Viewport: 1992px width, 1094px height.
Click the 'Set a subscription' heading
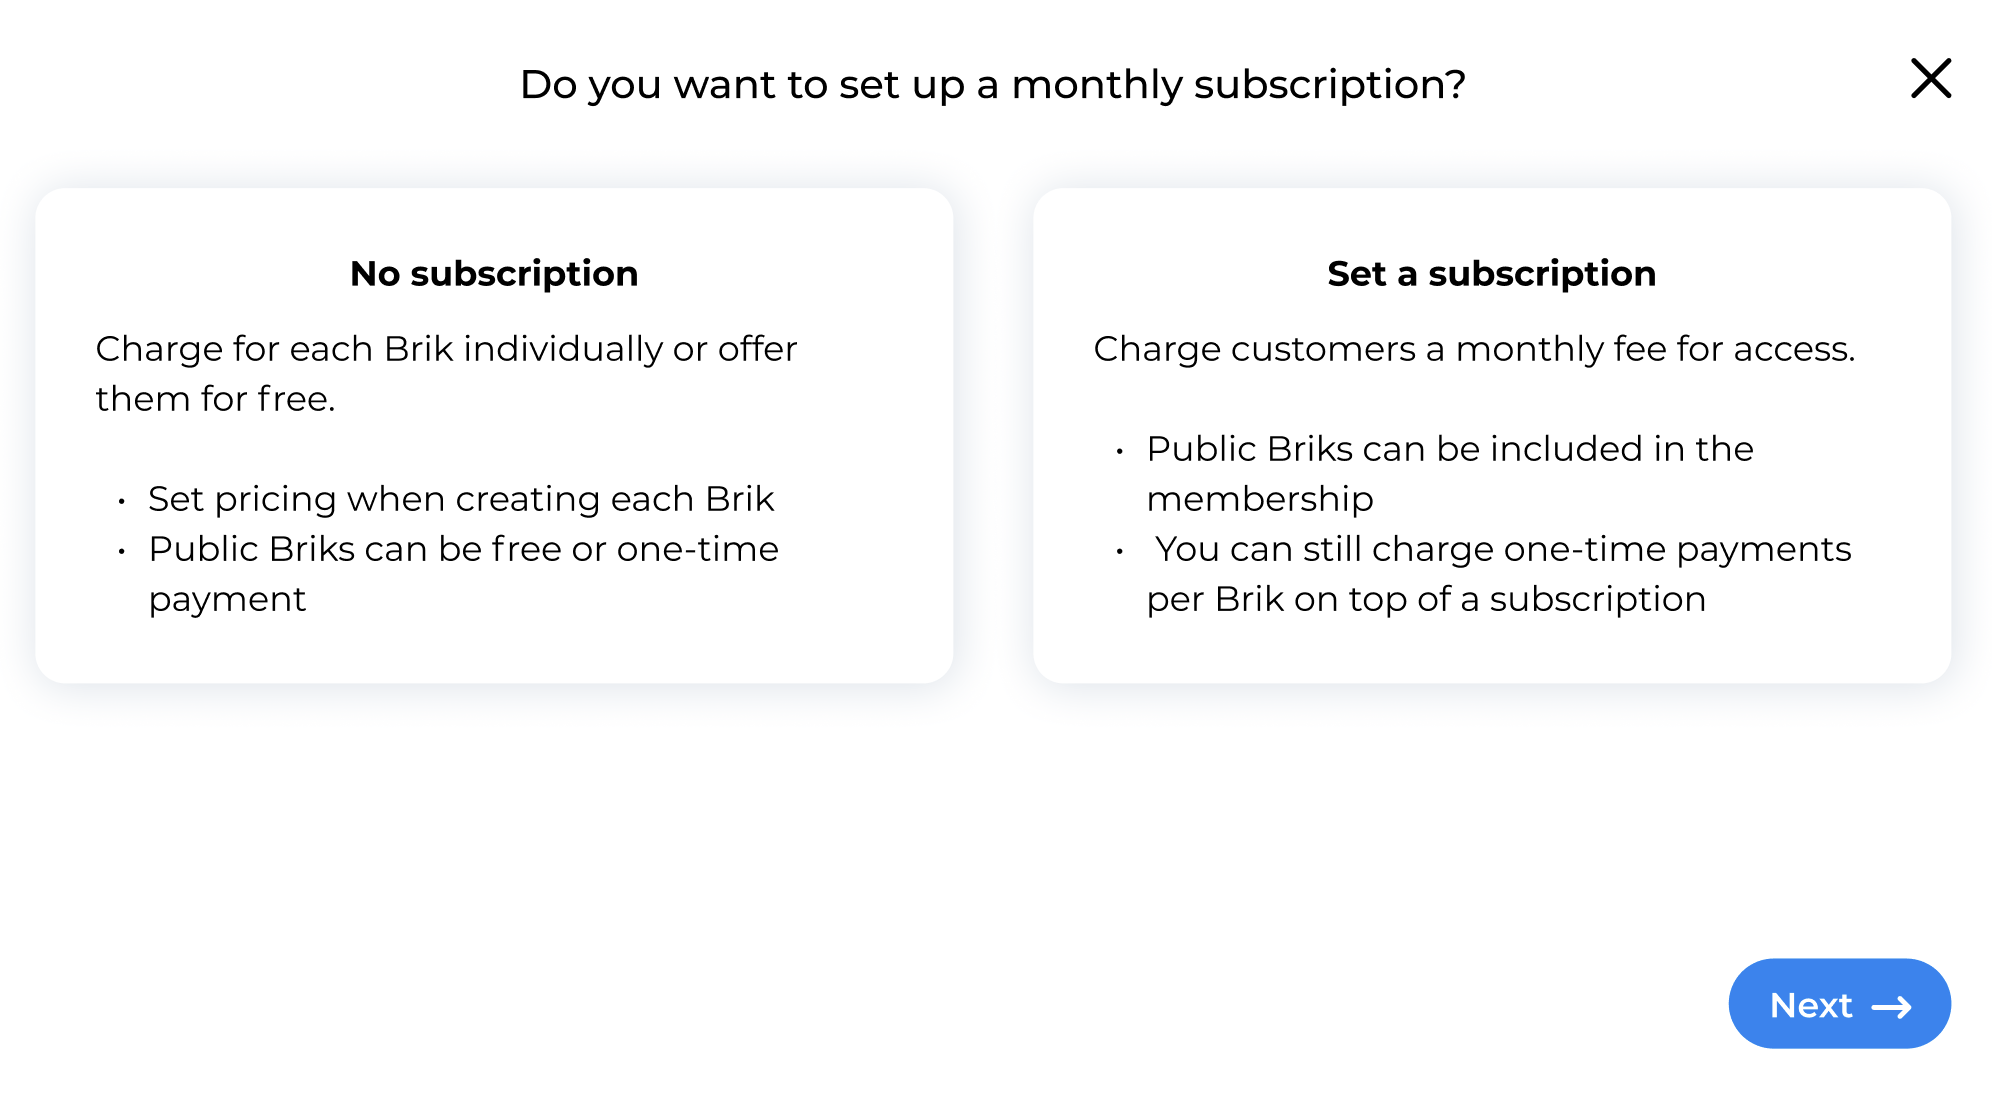click(x=1492, y=273)
